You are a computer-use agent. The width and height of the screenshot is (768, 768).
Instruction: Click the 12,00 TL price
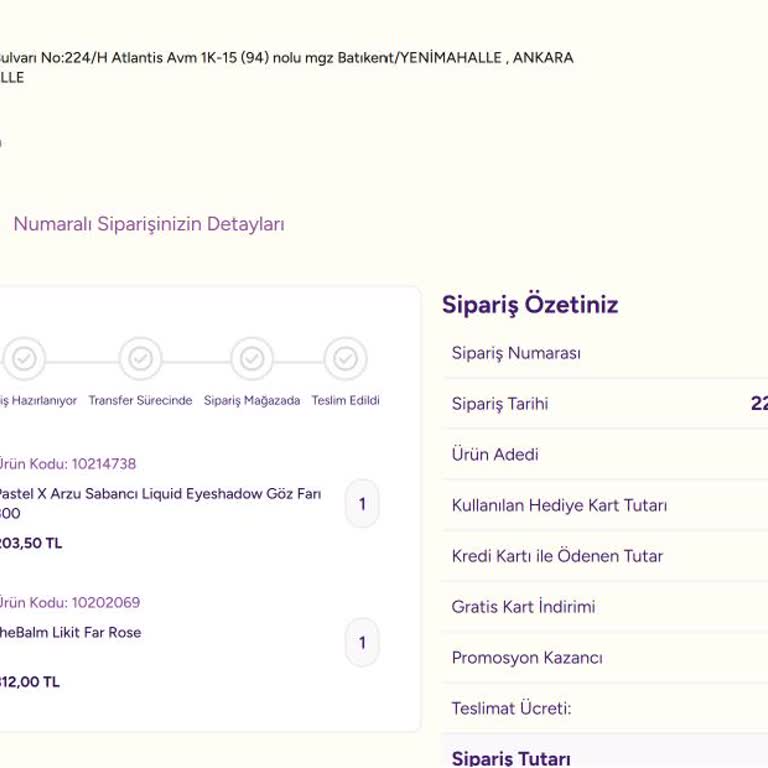click(29, 682)
